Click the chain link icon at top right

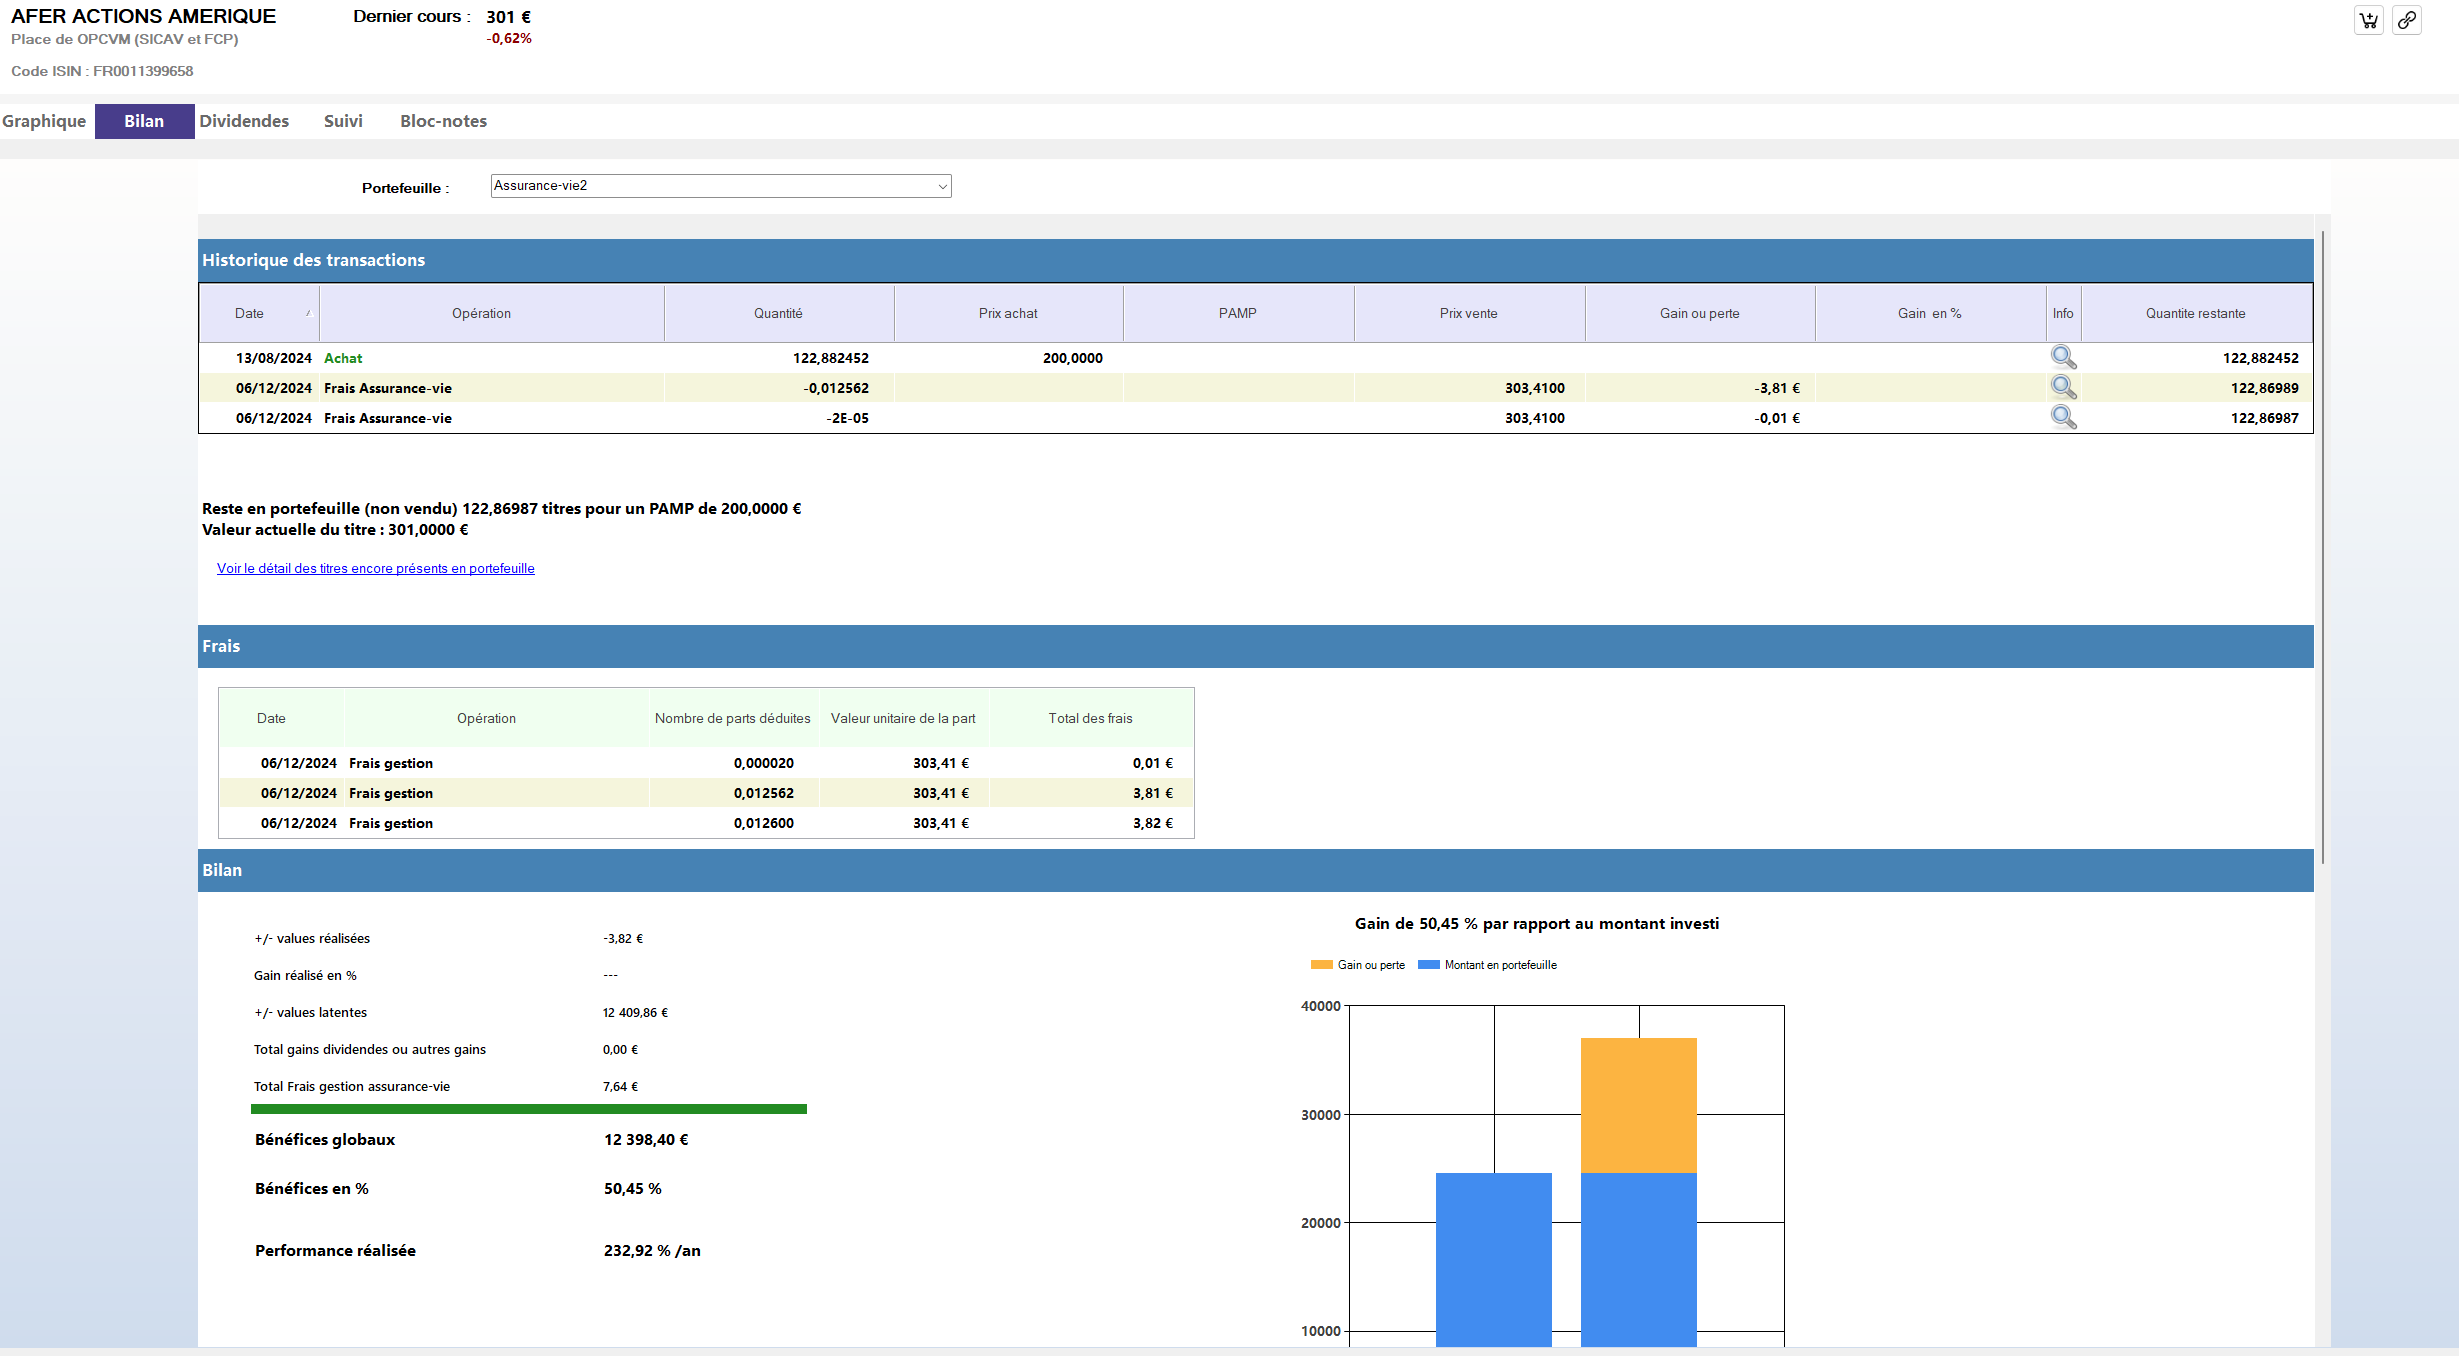[2407, 20]
